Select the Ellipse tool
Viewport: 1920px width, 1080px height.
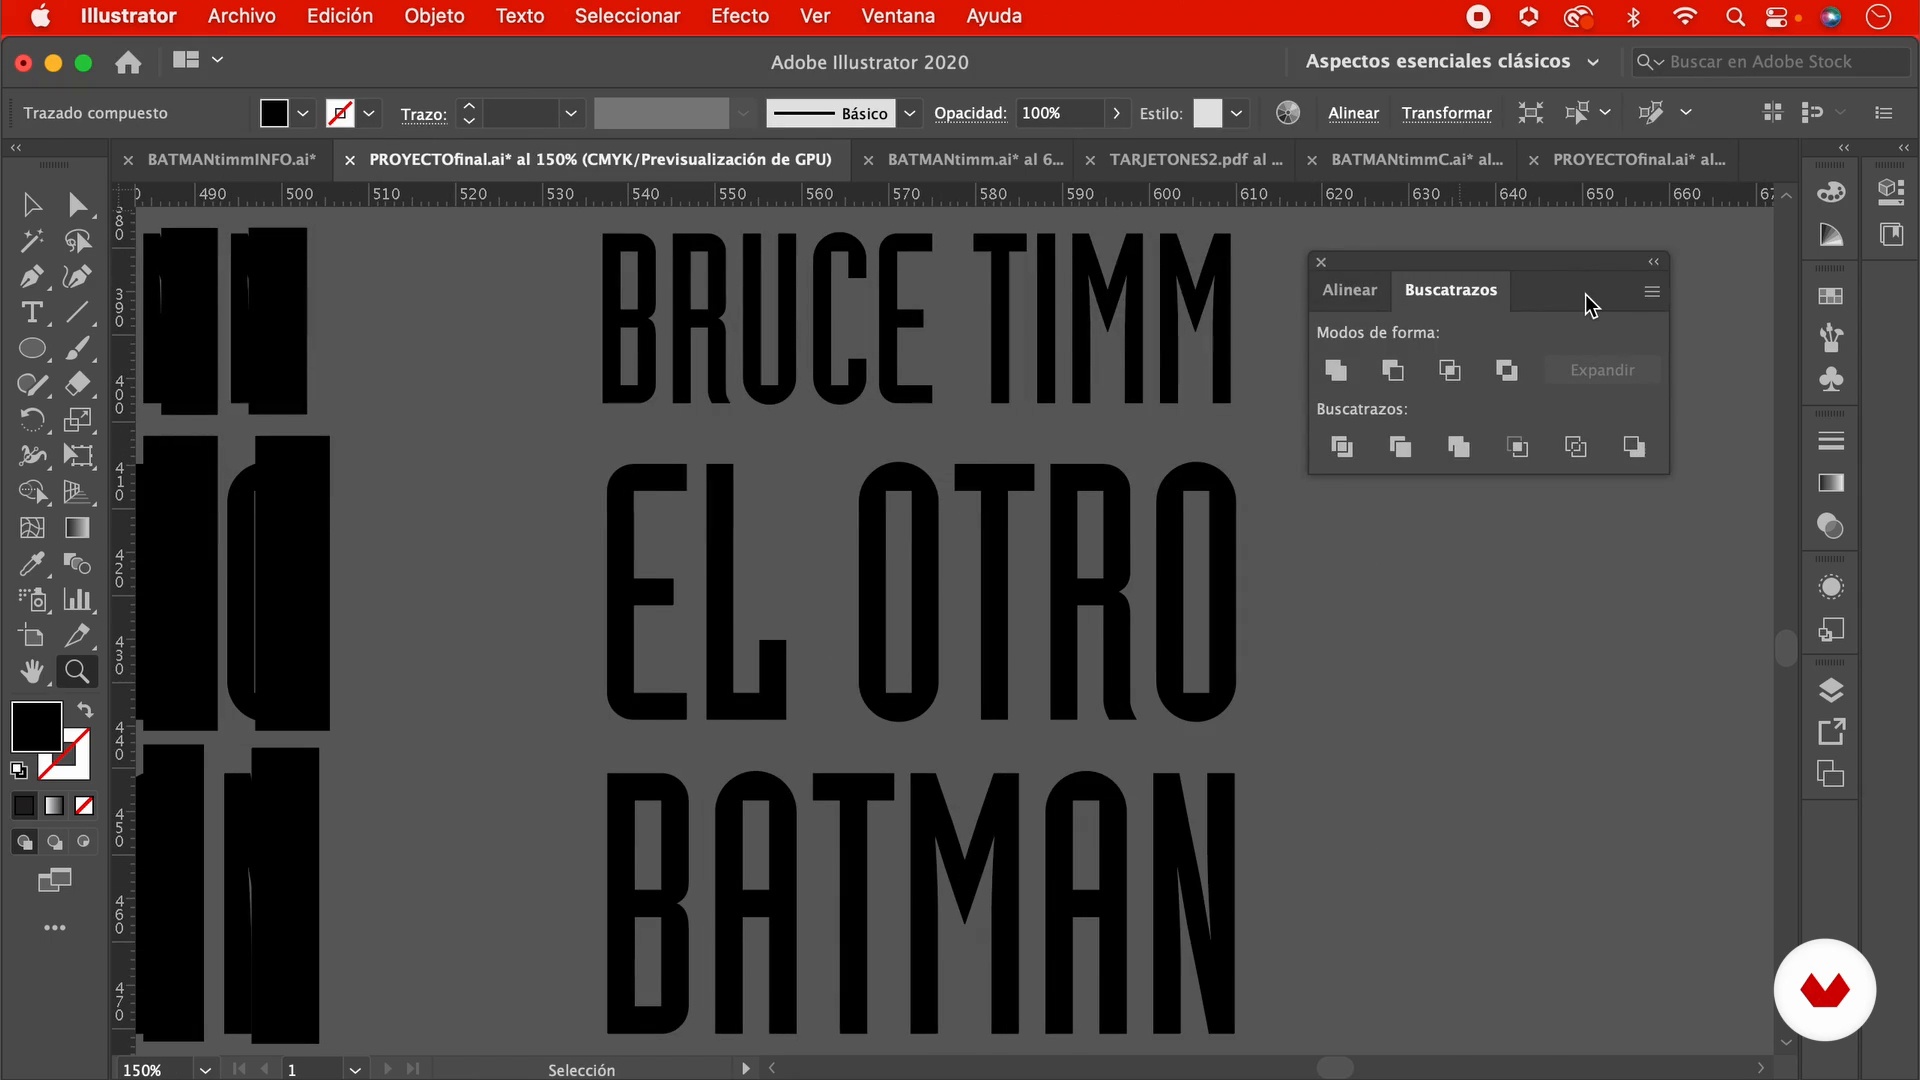(32, 349)
